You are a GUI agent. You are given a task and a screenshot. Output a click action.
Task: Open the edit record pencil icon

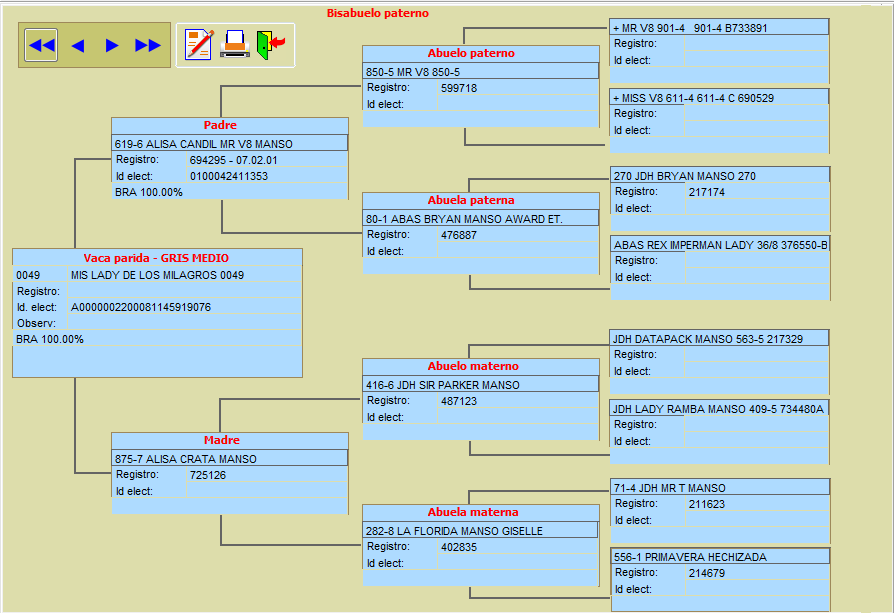tap(199, 45)
